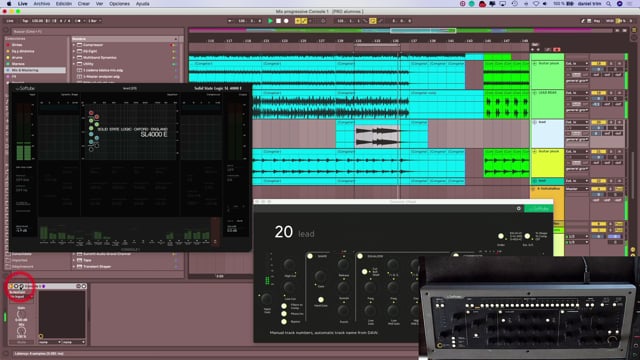This screenshot has width=640, height=360.
Task: Click the Tap tempo button
Action: click(x=25, y=21)
